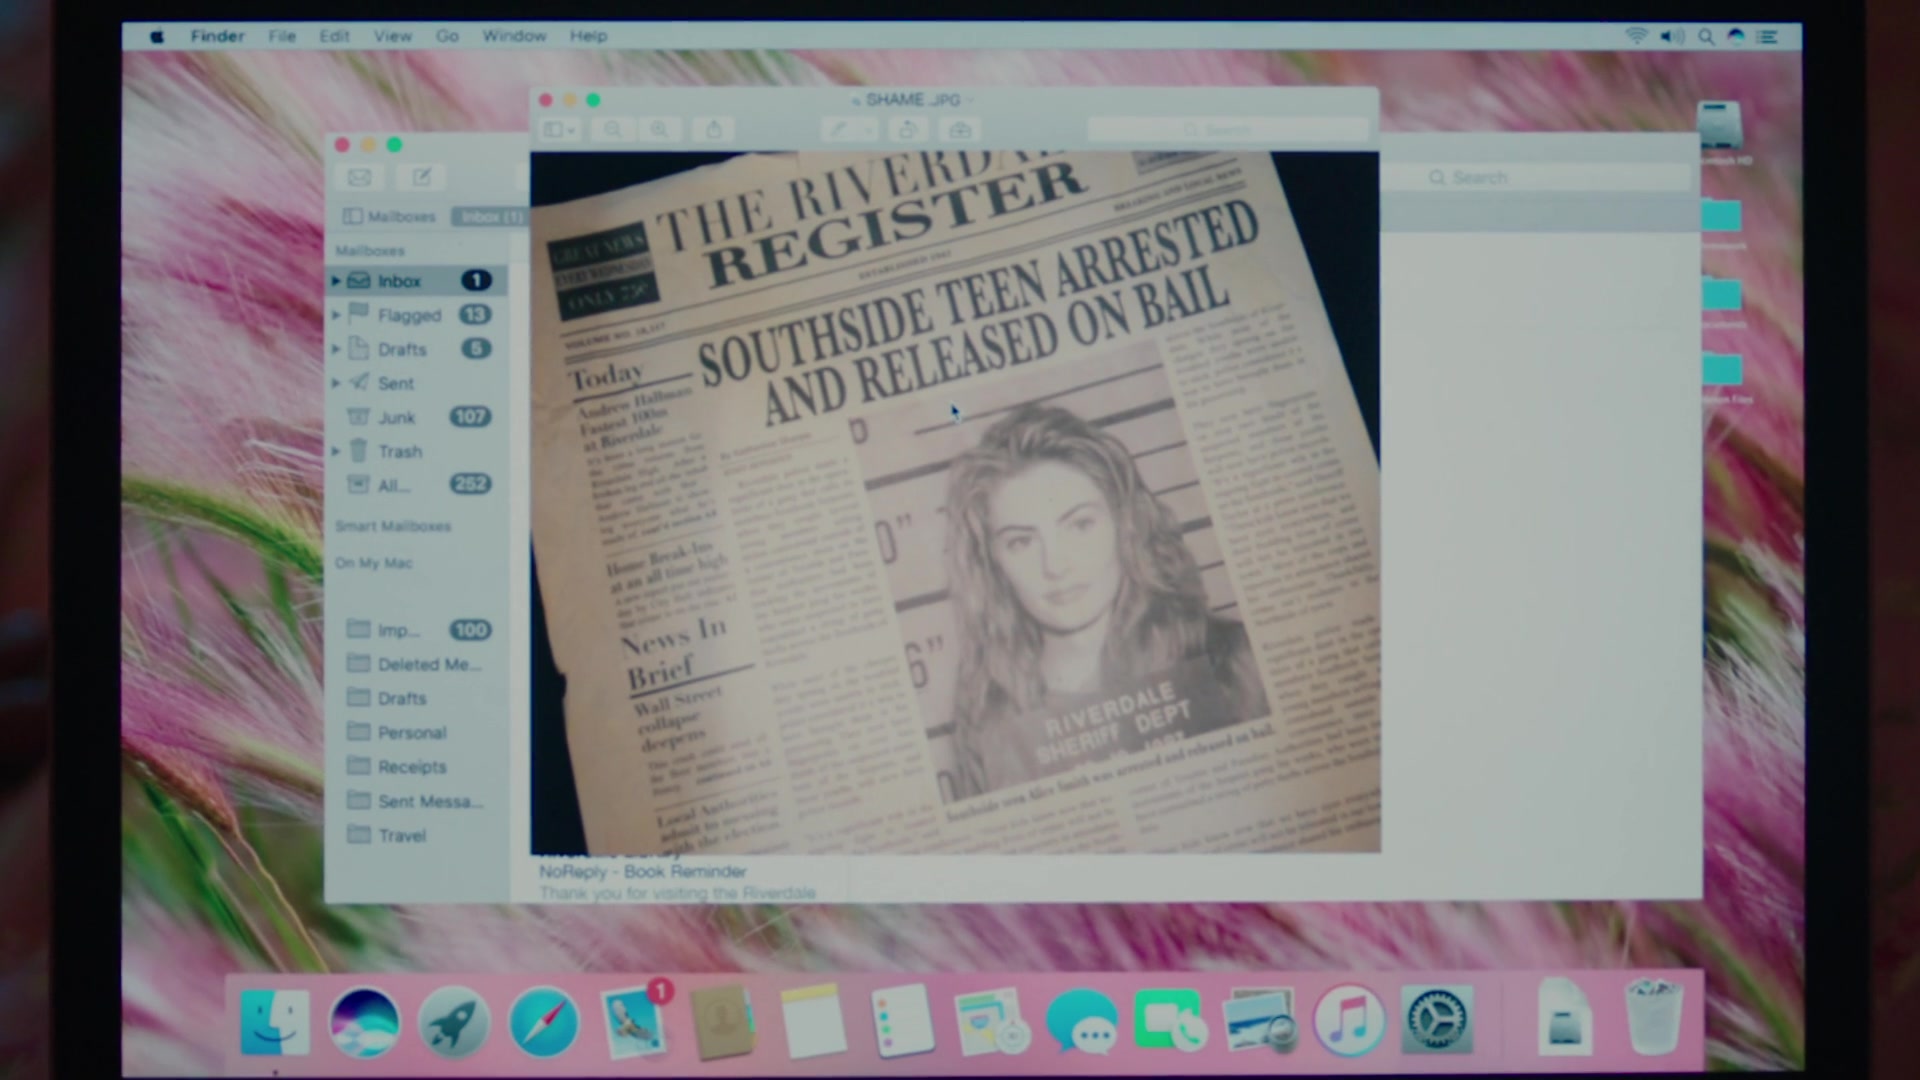The width and height of the screenshot is (1920, 1080).
Task: Click Preview zoom out icon
Action: [x=613, y=130]
